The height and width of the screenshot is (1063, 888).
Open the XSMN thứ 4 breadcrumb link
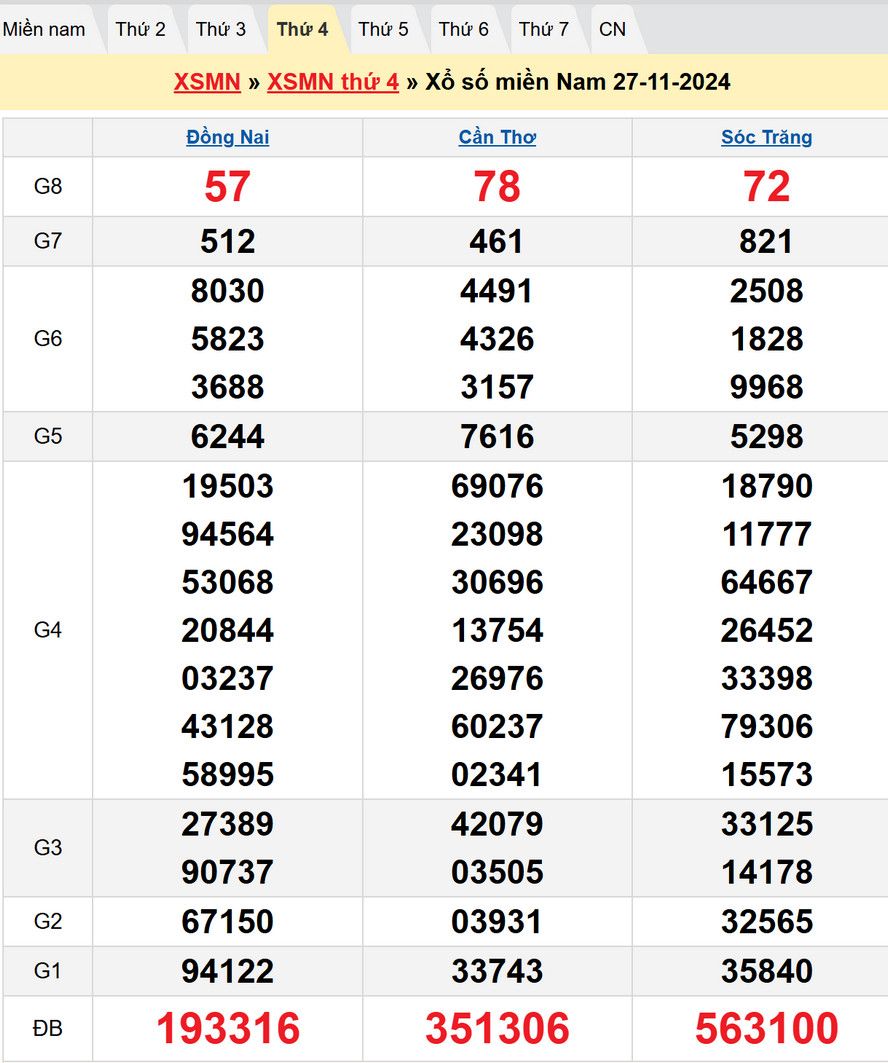[x=333, y=82]
